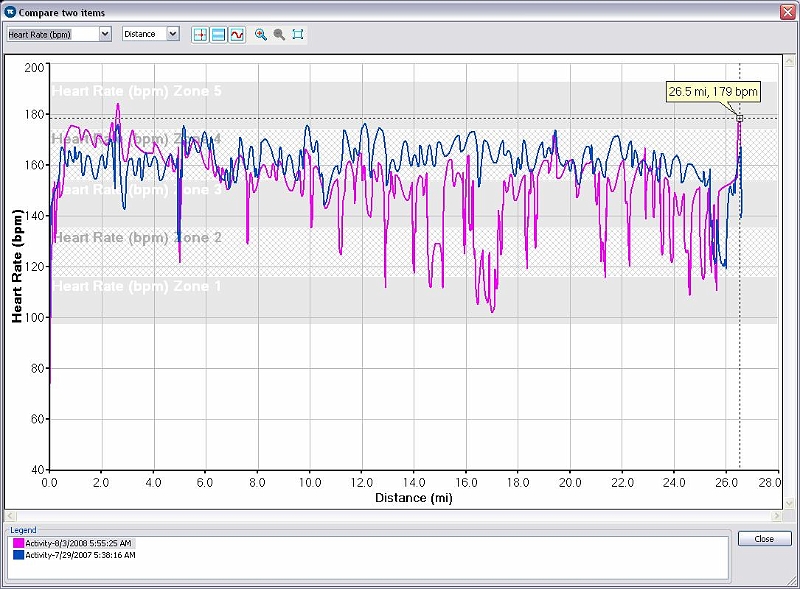This screenshot has height=589, width=800.
Task: Click the zoom out magnifier icon
Action: tap(279, 35)
